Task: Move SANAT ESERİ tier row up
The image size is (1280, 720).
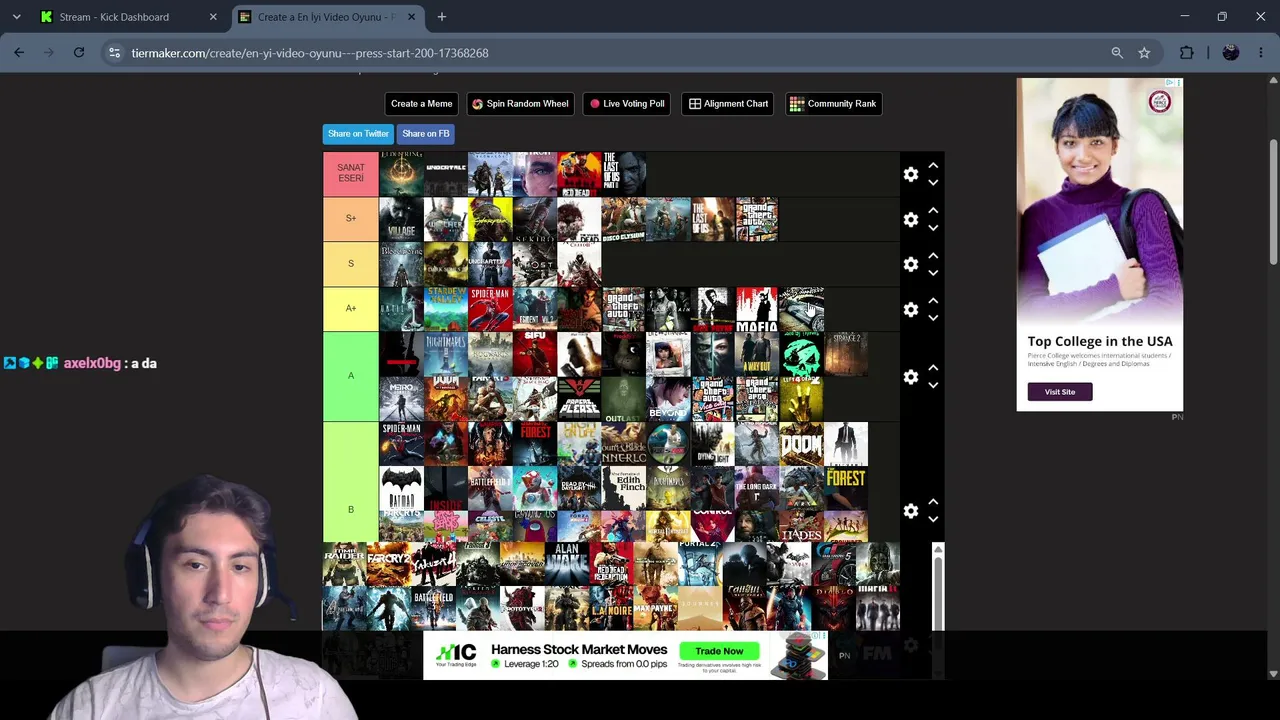Action: pos(933,166)
